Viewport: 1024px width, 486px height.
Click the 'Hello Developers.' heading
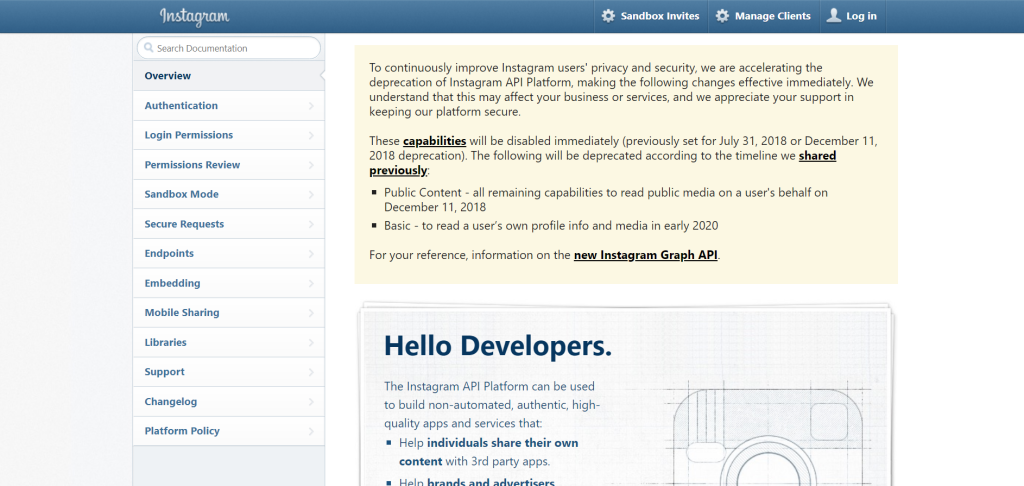[498, 346]
